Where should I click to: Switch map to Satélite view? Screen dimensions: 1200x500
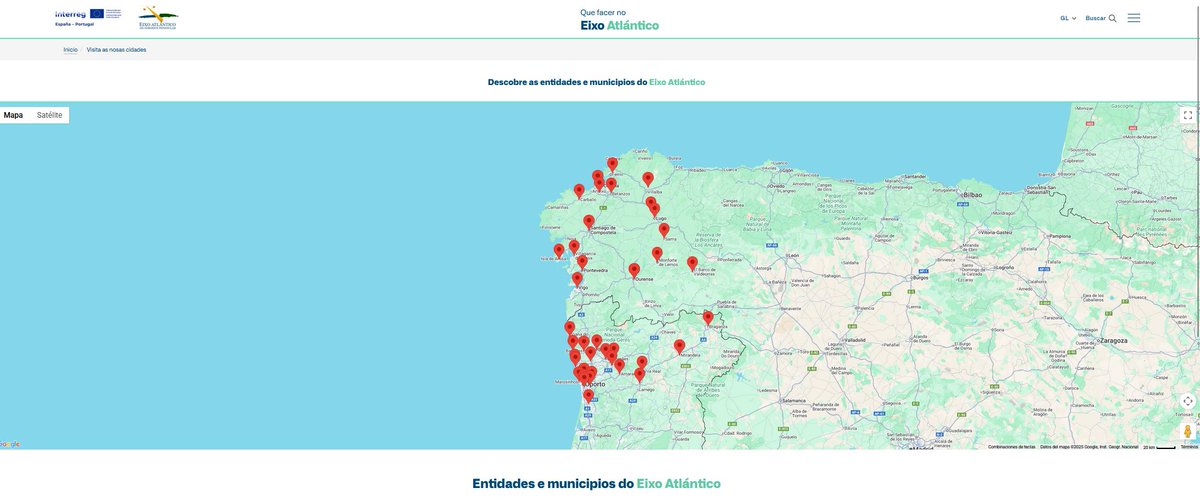point(50,115)
